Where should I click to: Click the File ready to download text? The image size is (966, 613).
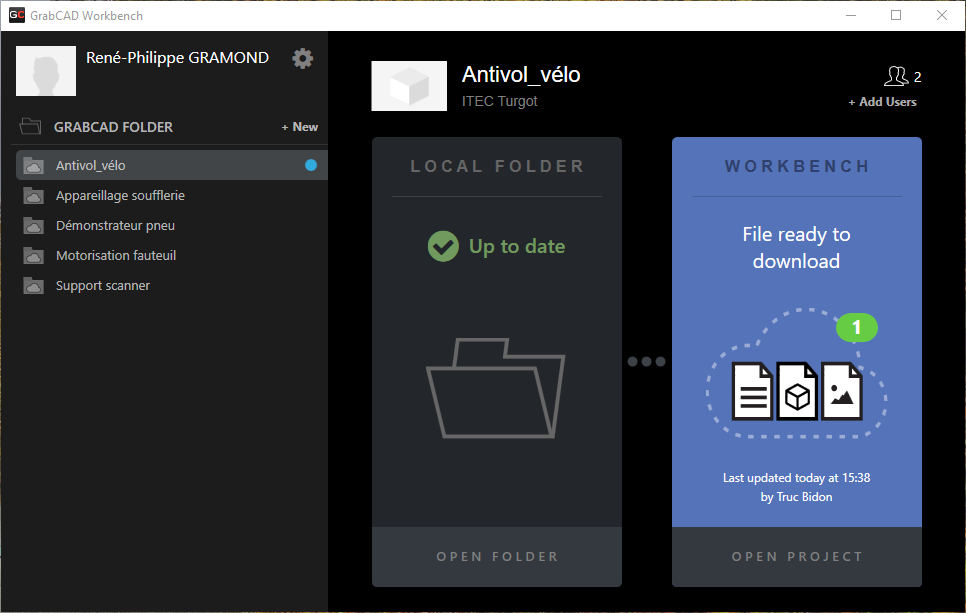tap(796, 248)
